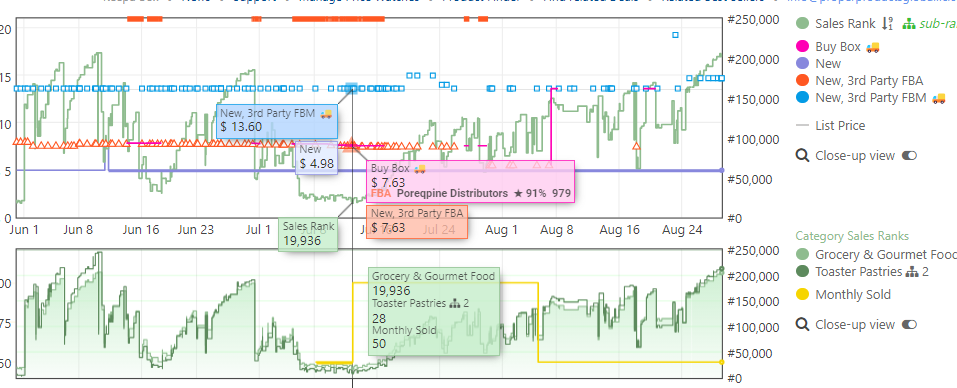Click the dark green Toaster Pastries dot
957x388 pixels.
click(x=803, y=271)
